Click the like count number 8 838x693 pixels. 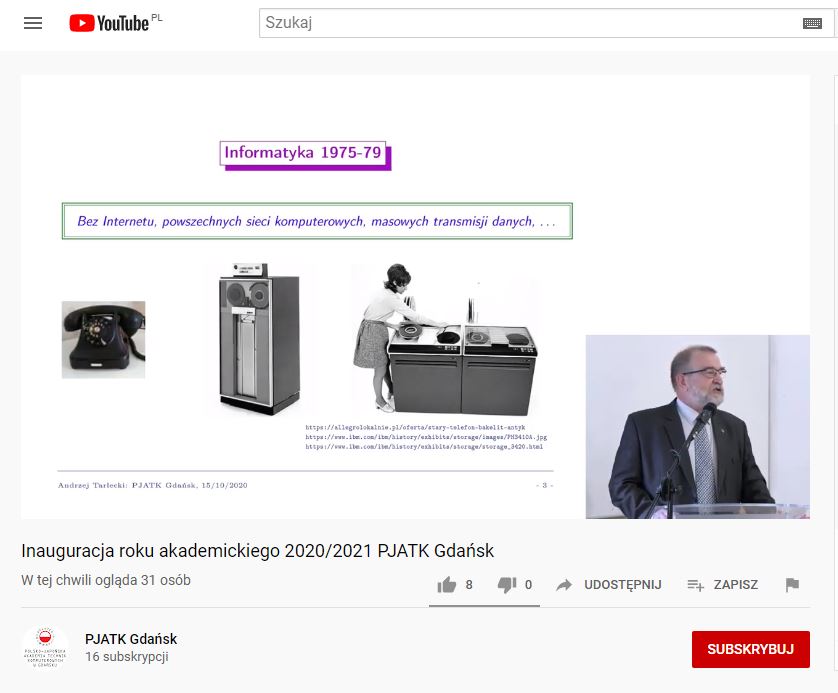pyautogui.click(x=469, y=585)
